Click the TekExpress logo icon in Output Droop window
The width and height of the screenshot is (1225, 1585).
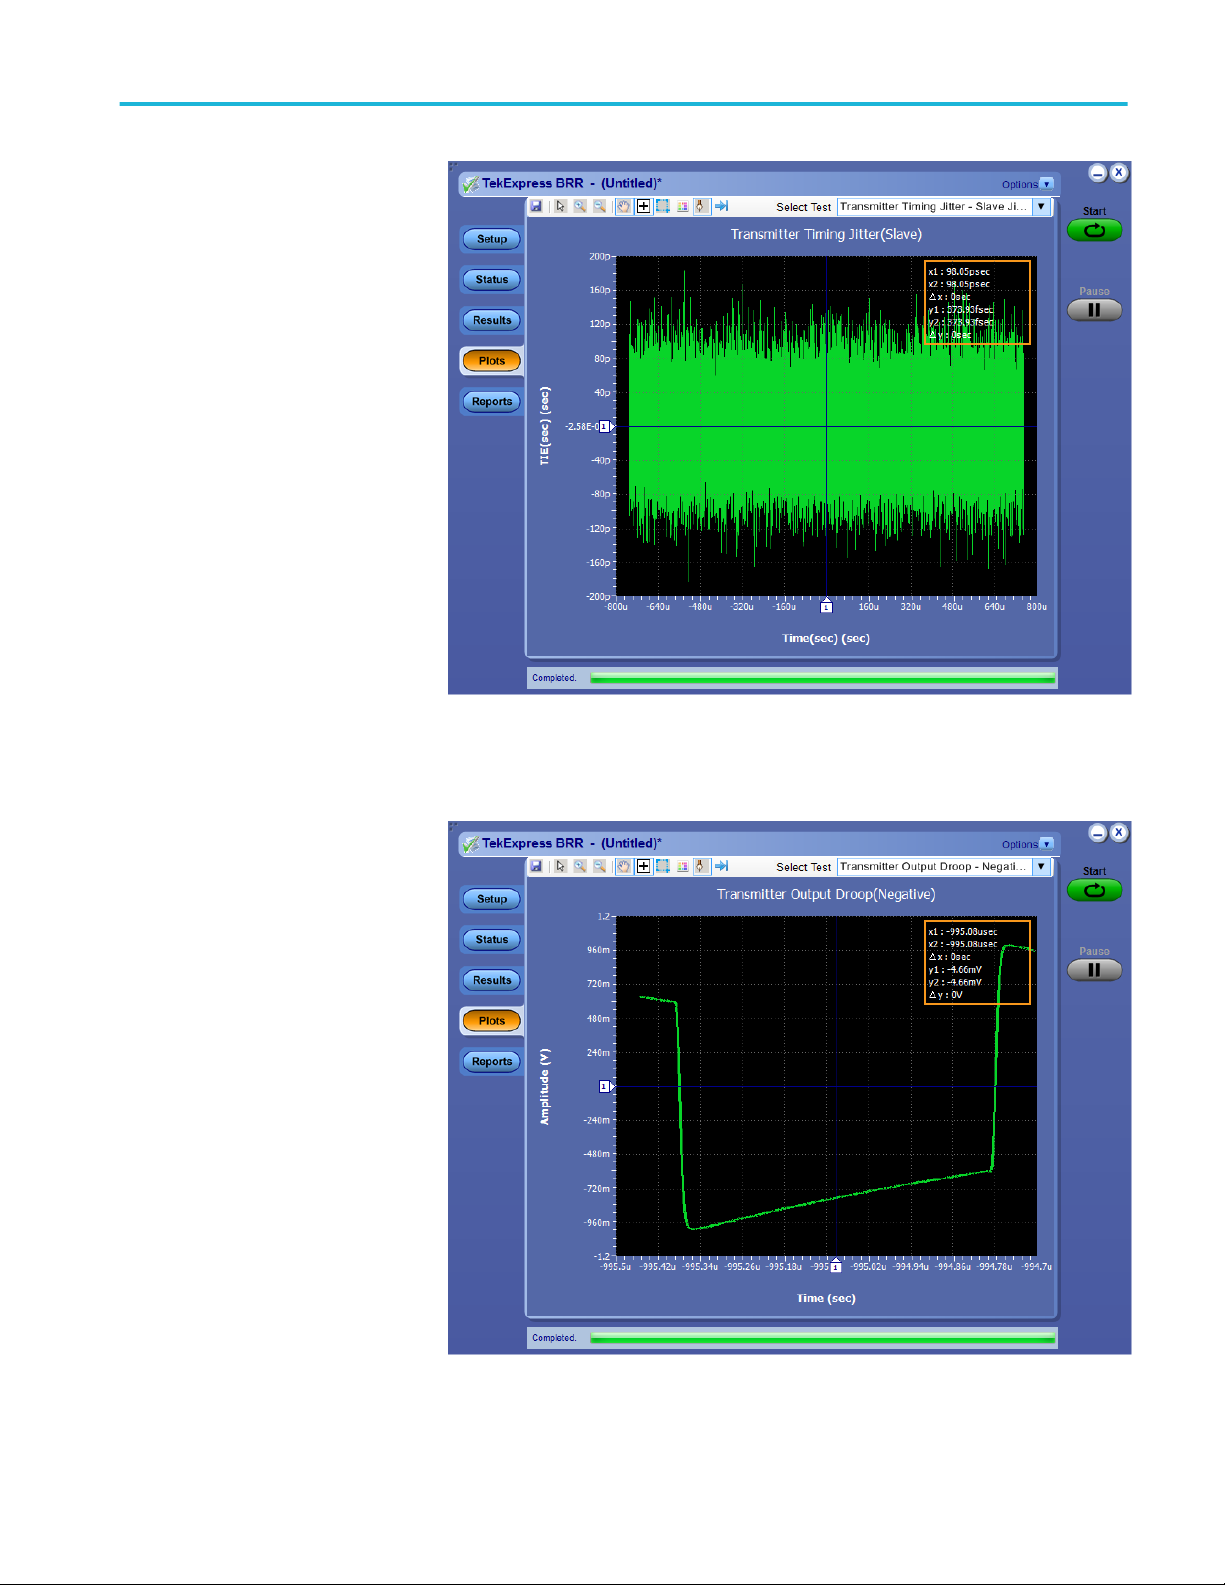[470, 844]
